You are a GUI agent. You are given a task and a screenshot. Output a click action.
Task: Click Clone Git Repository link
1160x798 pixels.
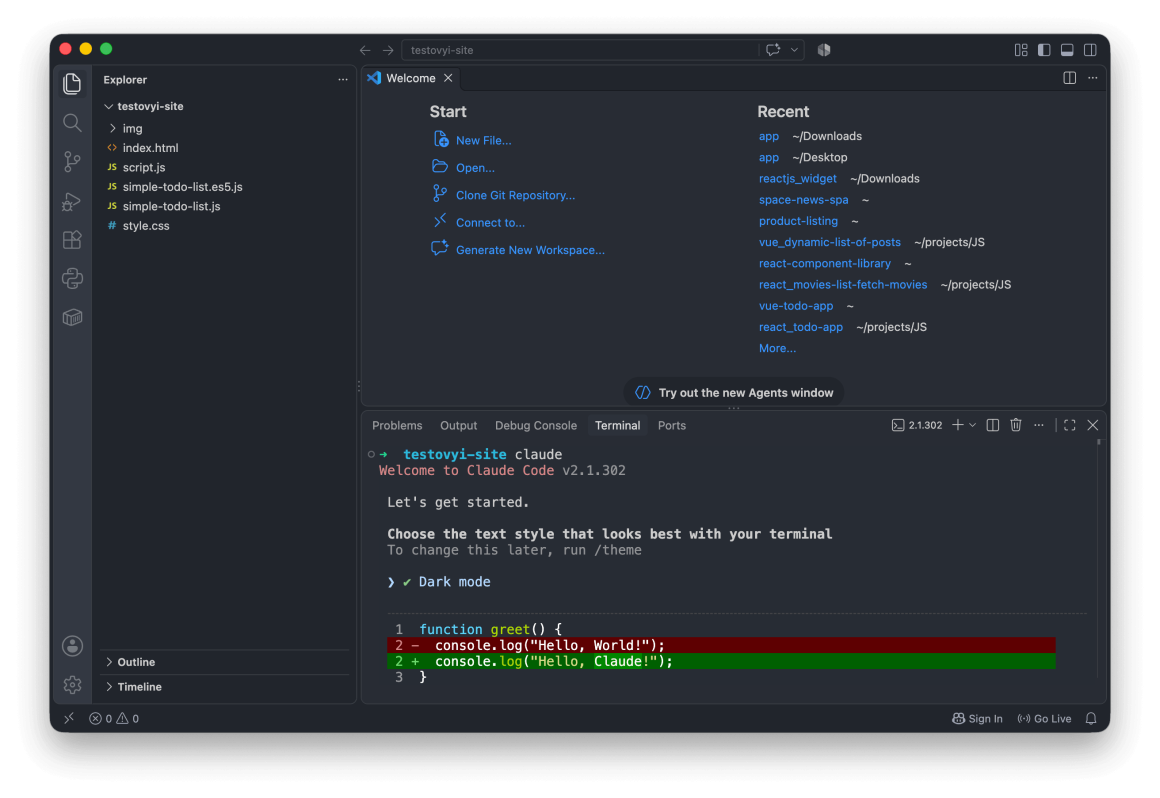[515, 195]
